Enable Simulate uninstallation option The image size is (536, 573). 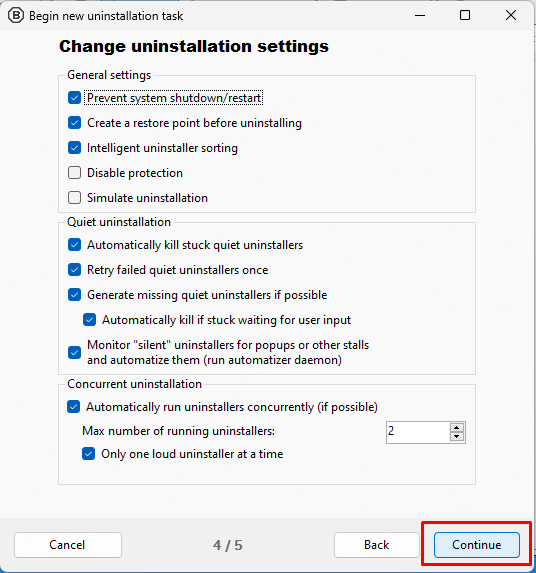75,198
